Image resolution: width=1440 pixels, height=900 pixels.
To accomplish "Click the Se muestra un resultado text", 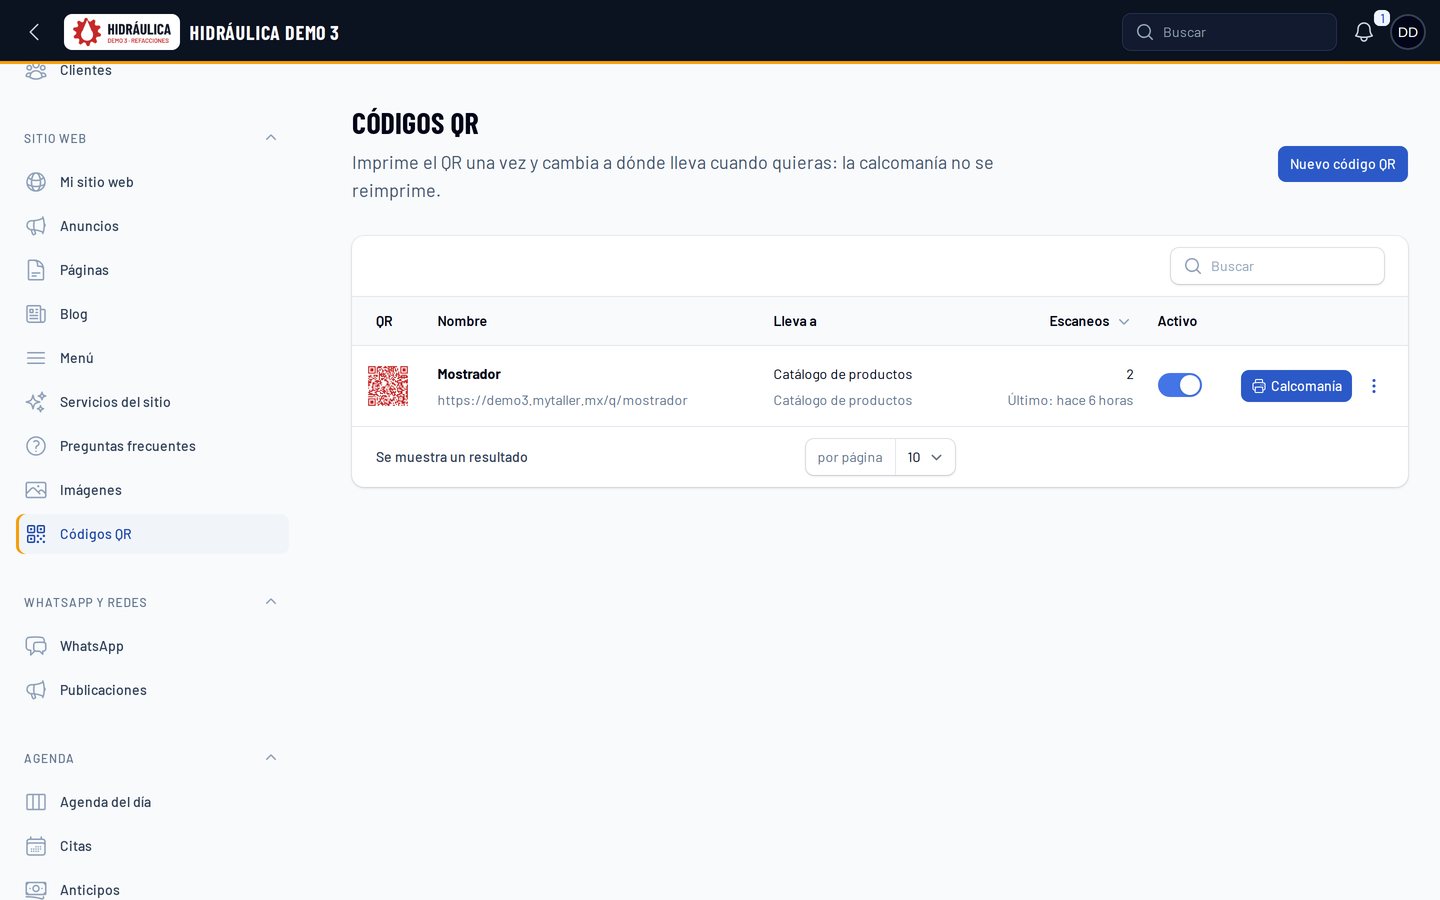I will click(x=452, y=457).
